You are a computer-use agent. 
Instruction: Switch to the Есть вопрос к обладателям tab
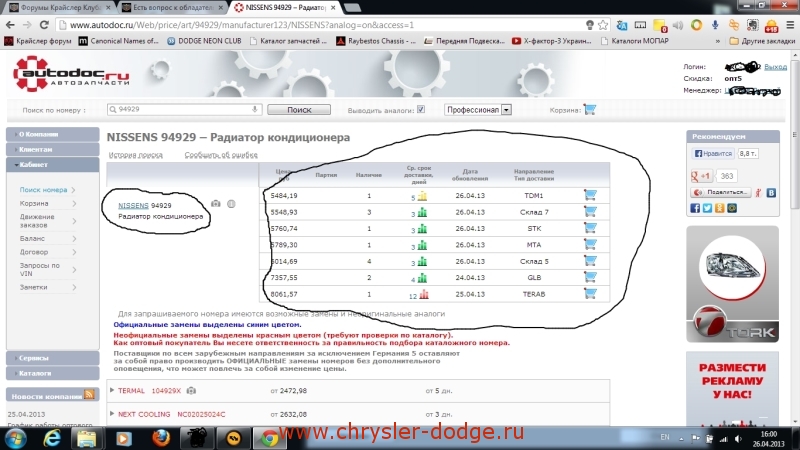pos(172,7)
